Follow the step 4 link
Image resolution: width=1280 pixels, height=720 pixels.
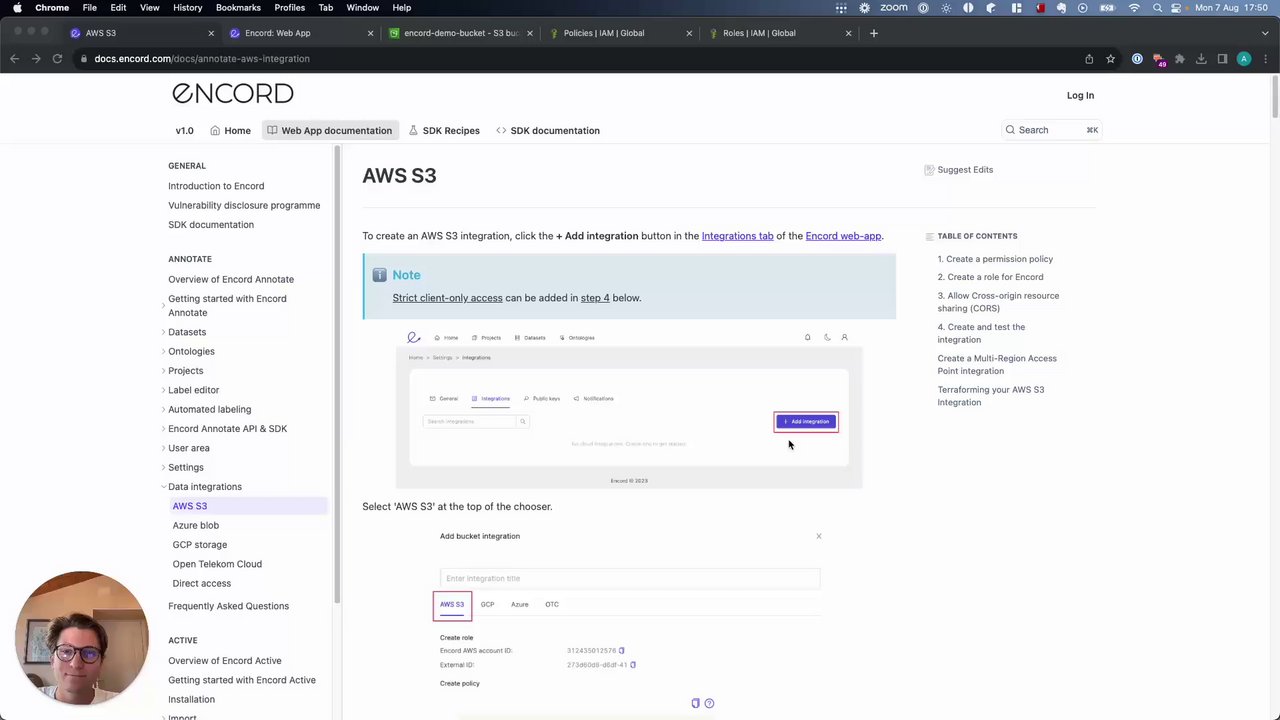coord(595,298)
